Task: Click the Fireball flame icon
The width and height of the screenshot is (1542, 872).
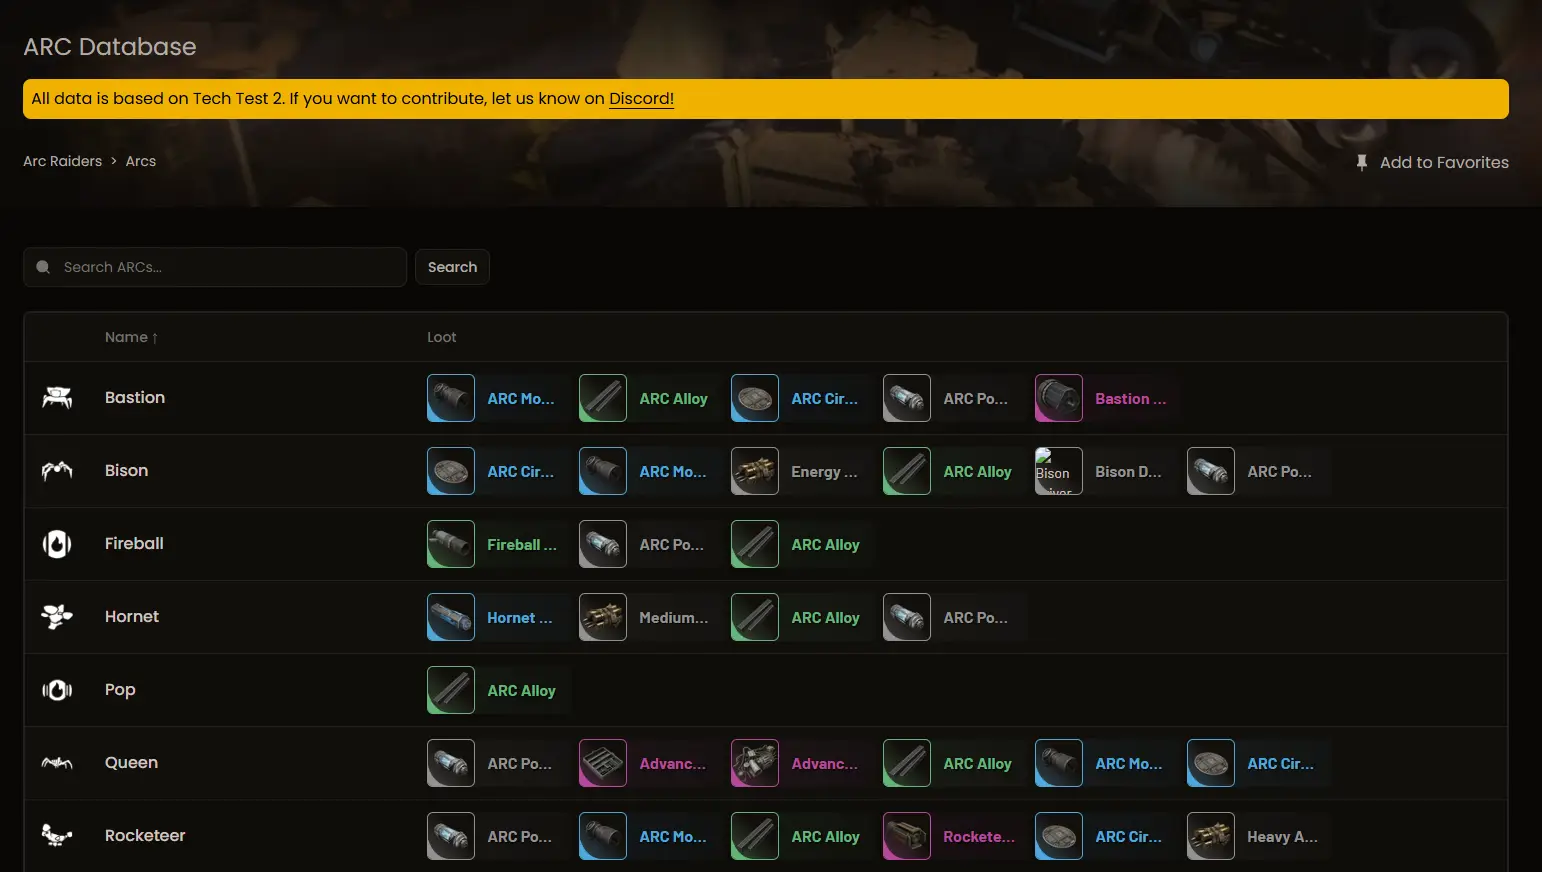Action: (57, 544)
